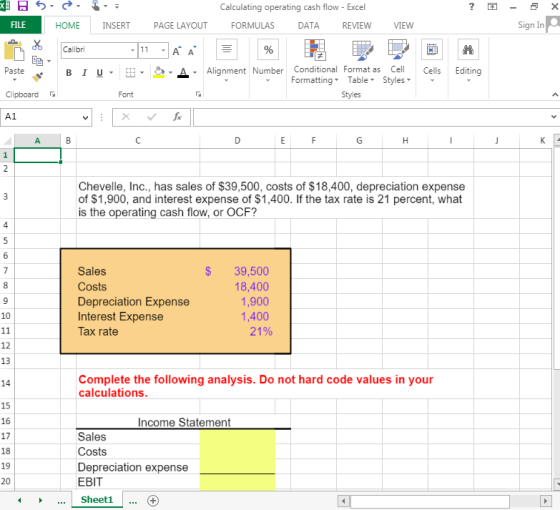Decrease font size with small A
Screen dimensions: 560x510
point(192,51)
